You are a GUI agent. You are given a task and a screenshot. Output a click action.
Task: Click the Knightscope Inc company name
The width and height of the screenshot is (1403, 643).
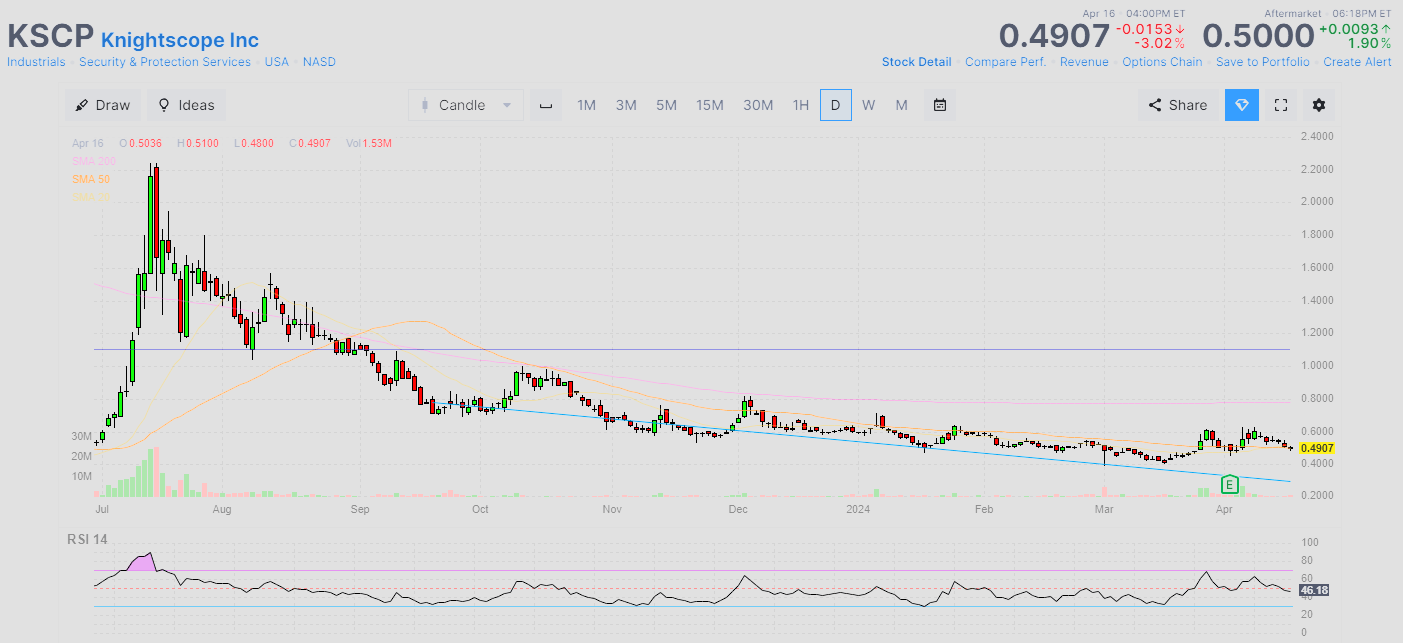pos(180,40)
